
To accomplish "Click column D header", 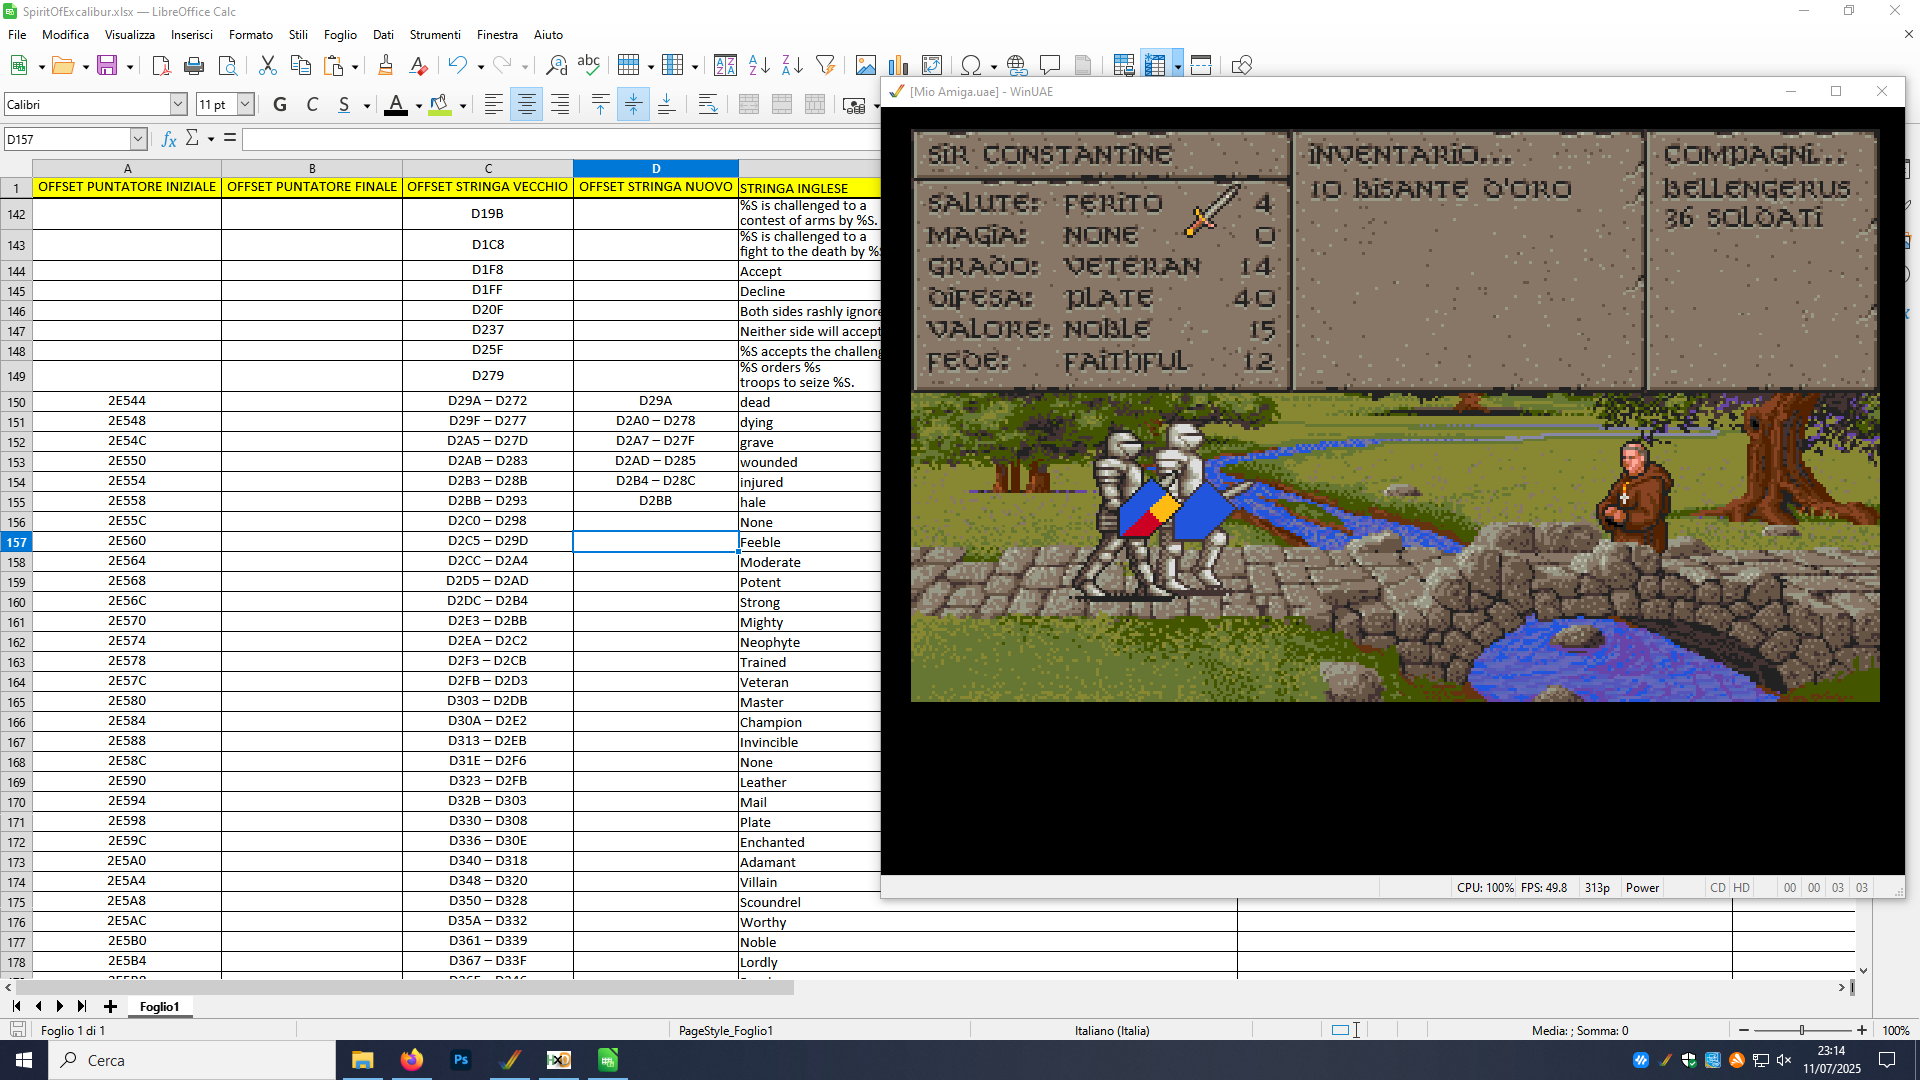I will 656,168.
